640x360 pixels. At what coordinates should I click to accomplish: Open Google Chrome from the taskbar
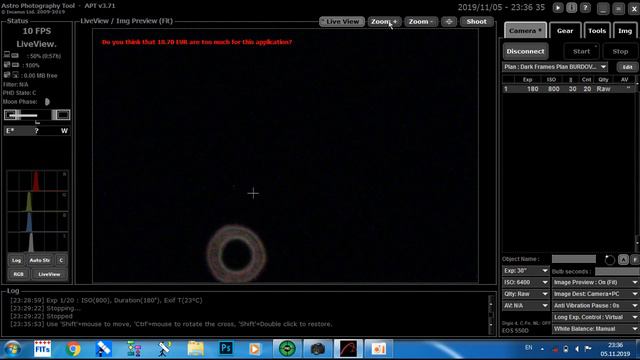coord(73,349)
